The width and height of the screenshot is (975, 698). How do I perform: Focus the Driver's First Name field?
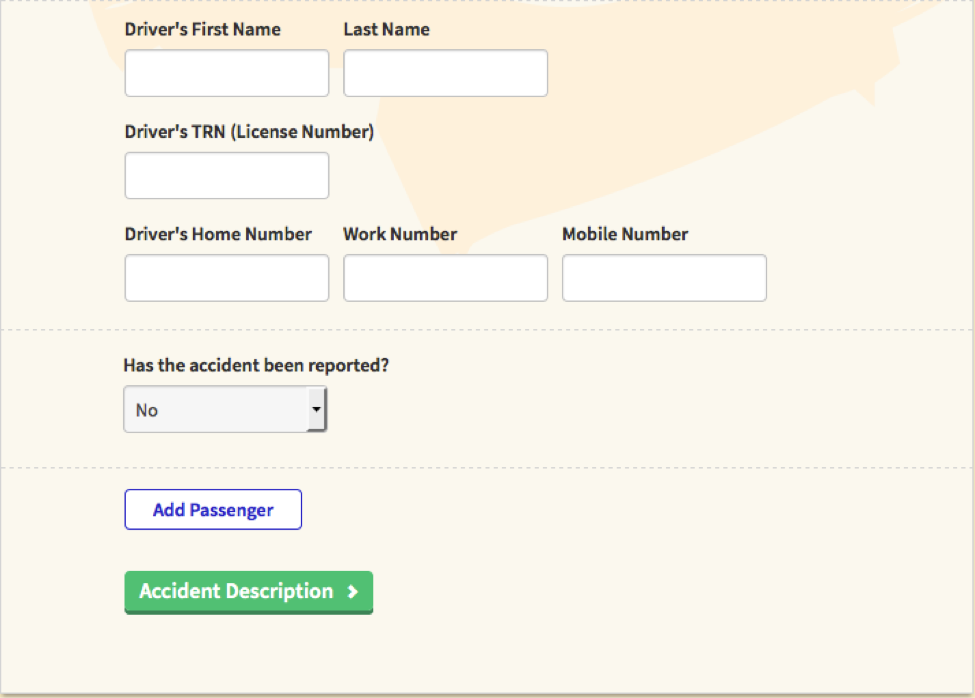[226, 73]
